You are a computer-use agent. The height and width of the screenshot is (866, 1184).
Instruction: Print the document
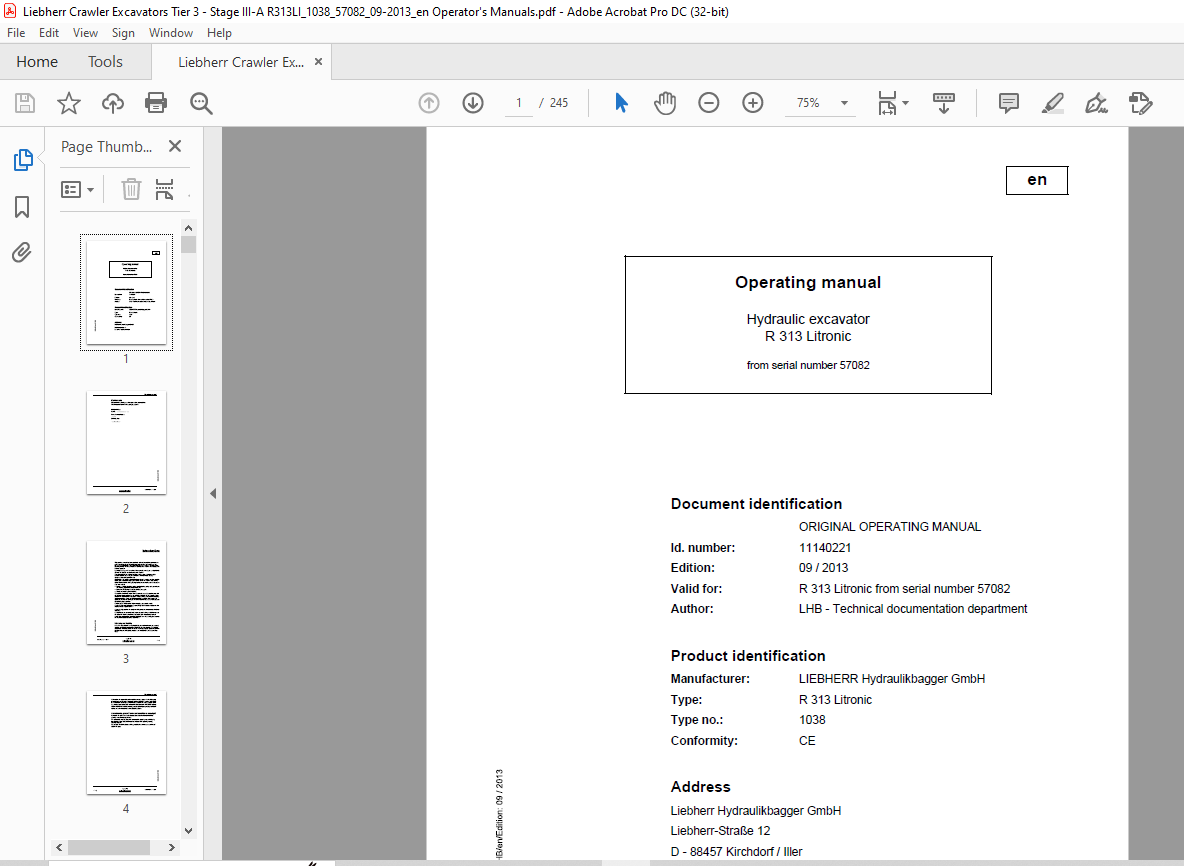(156, 103)
